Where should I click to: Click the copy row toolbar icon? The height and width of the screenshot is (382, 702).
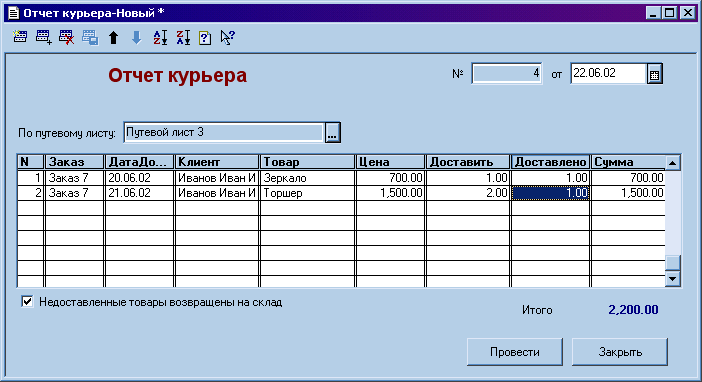coord(90,37)
